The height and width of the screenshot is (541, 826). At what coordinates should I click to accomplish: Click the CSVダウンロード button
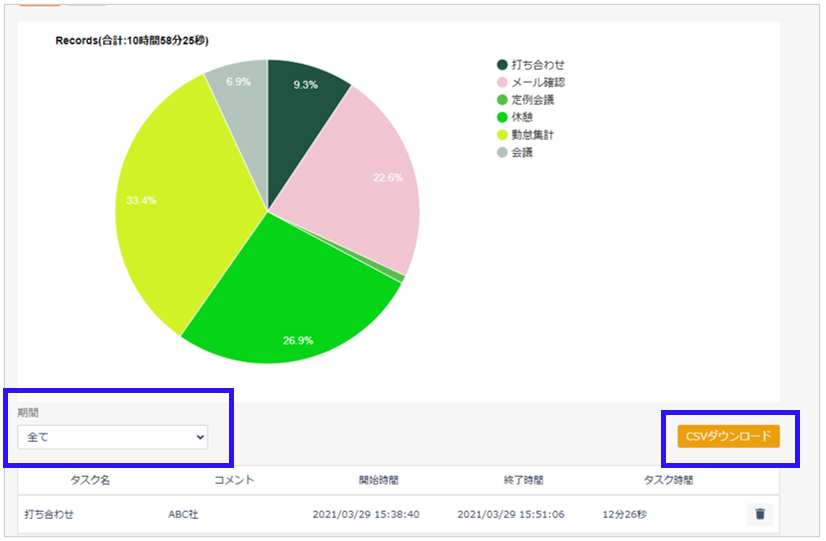pyautogui.click(x=728, y=436)
